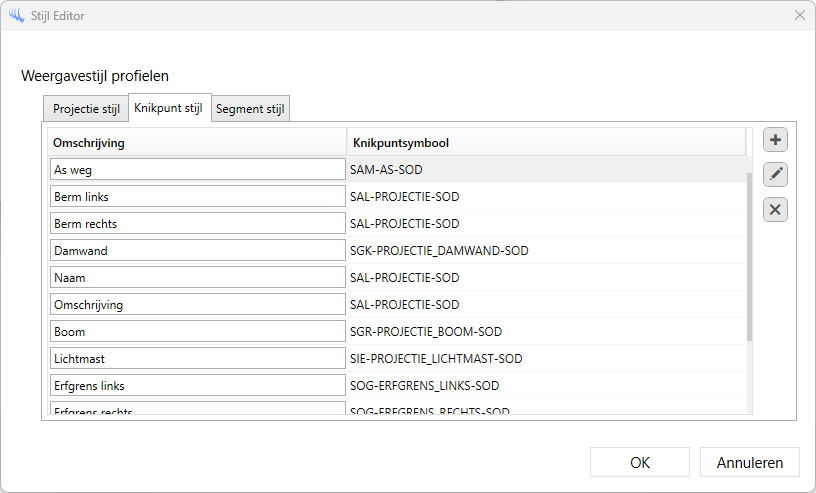Click the pencil edit icon
816x493 pixels.
point(775,175)
